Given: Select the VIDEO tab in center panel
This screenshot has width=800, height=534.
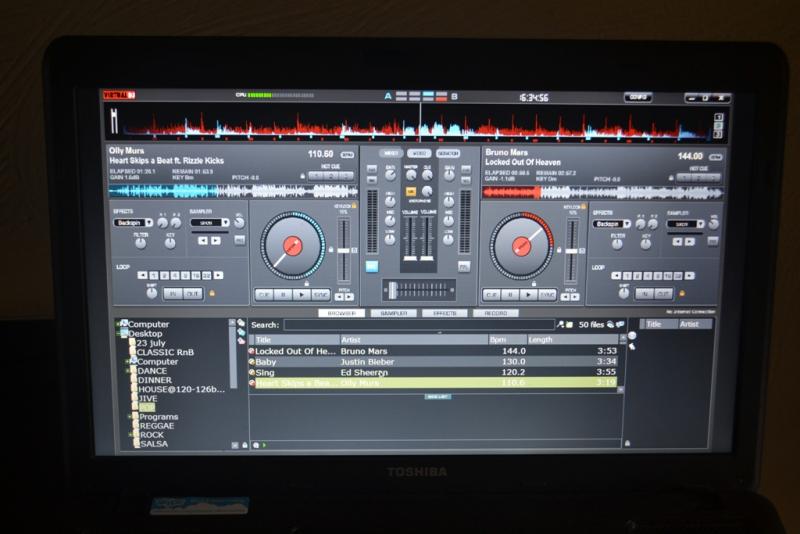Looking at the screenshot, I should (419, 153).
